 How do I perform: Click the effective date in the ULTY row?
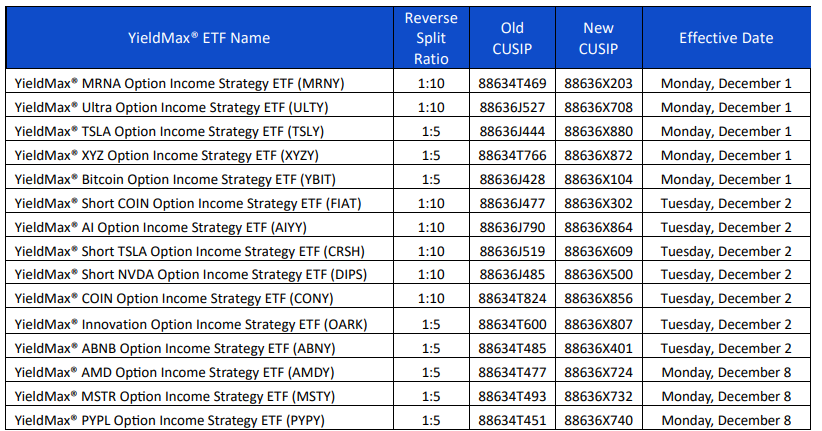pos(726,107)
